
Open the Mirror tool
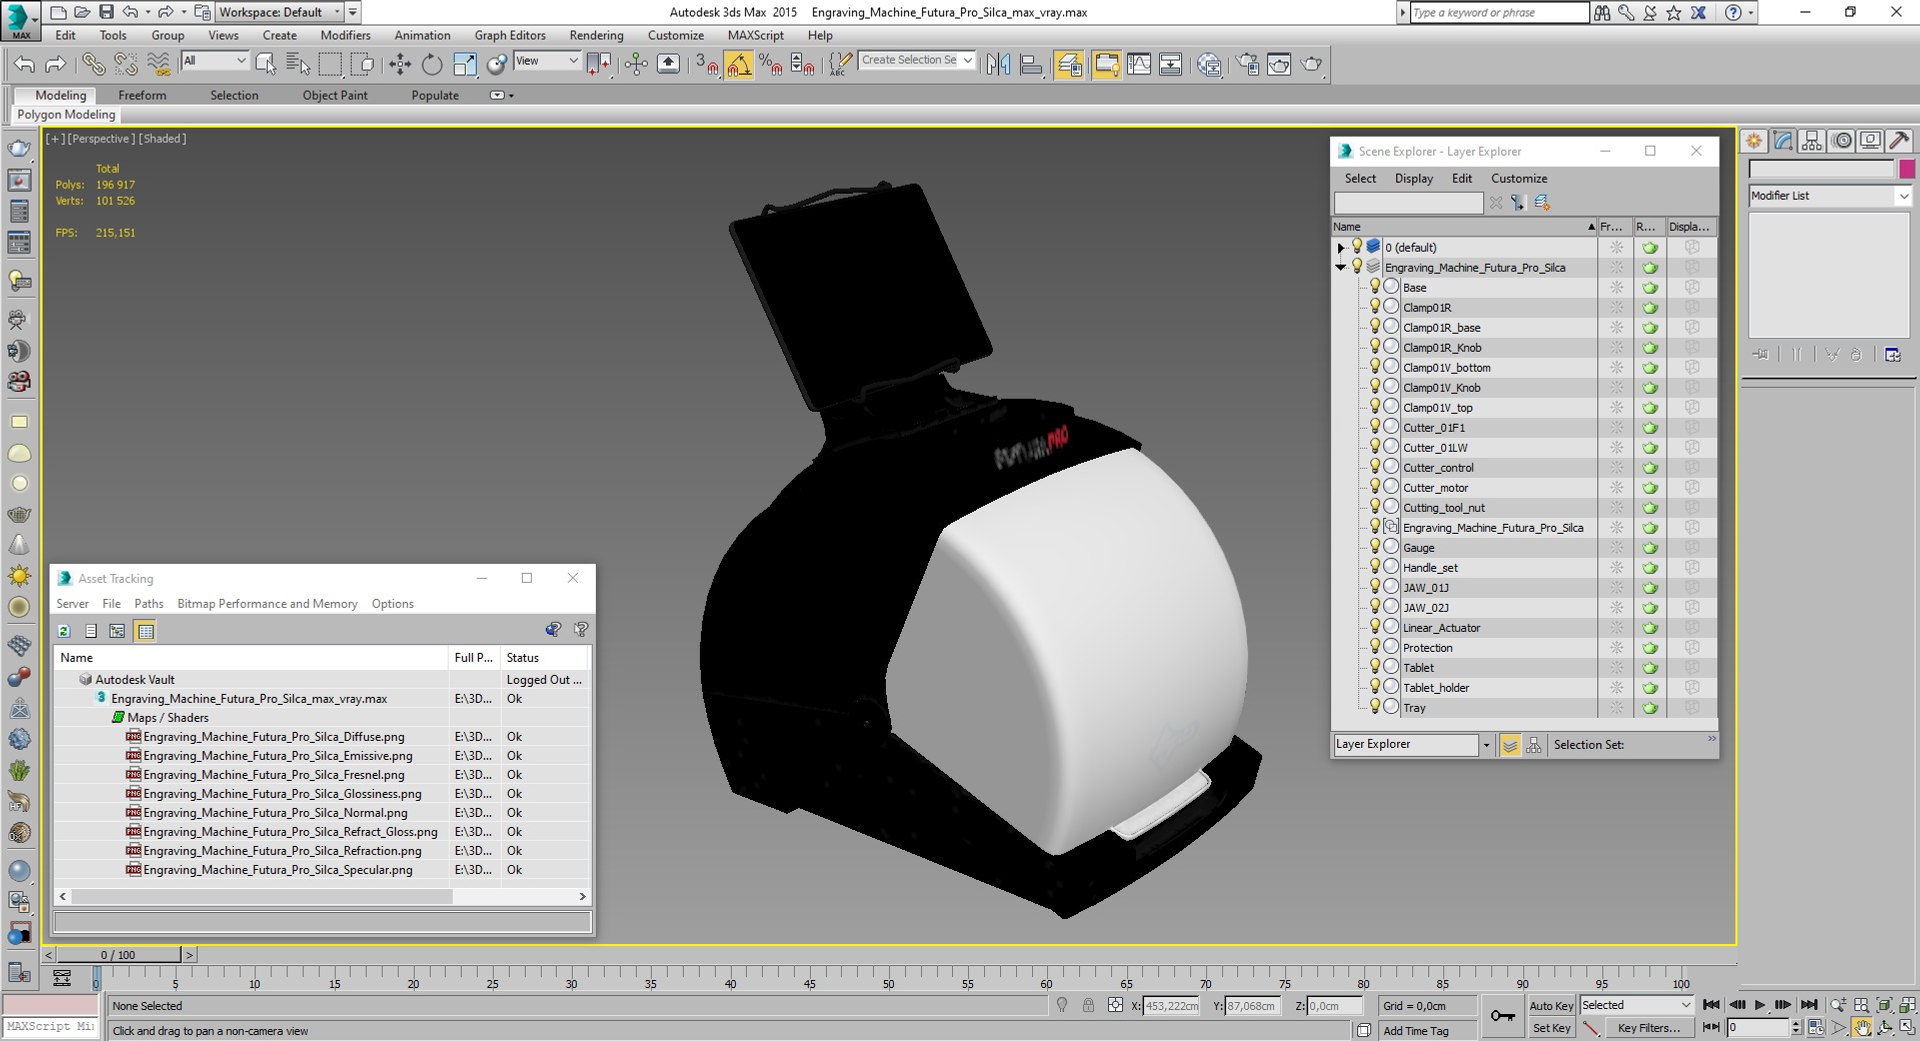tap(998, 65)
